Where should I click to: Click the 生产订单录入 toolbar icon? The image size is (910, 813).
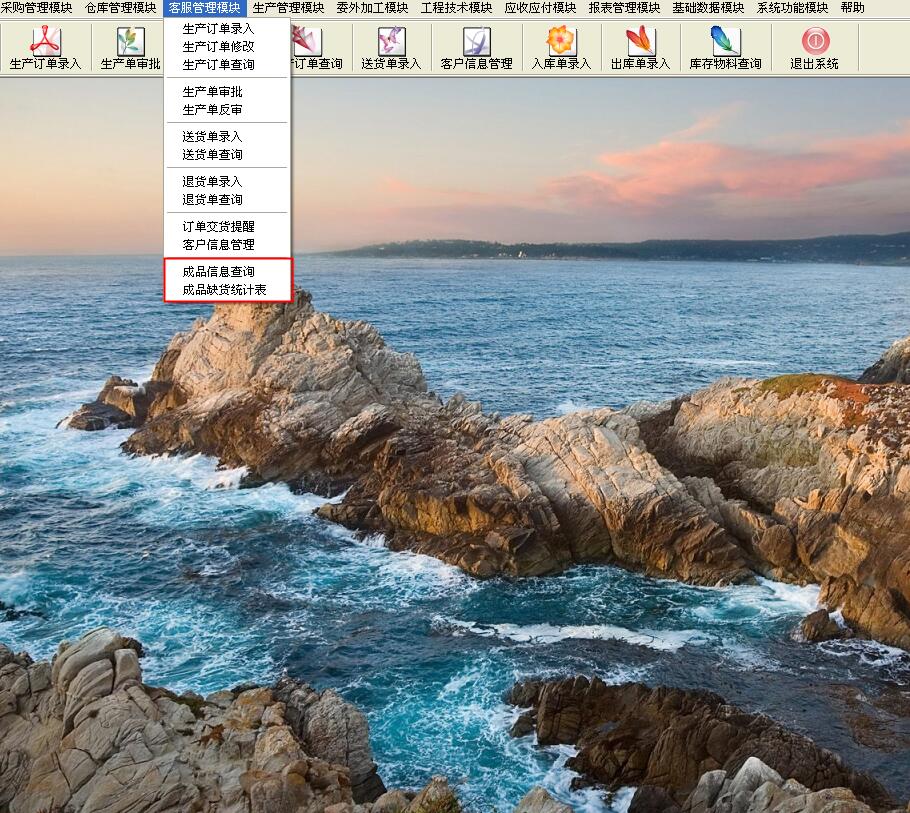[x=46, y=42]
